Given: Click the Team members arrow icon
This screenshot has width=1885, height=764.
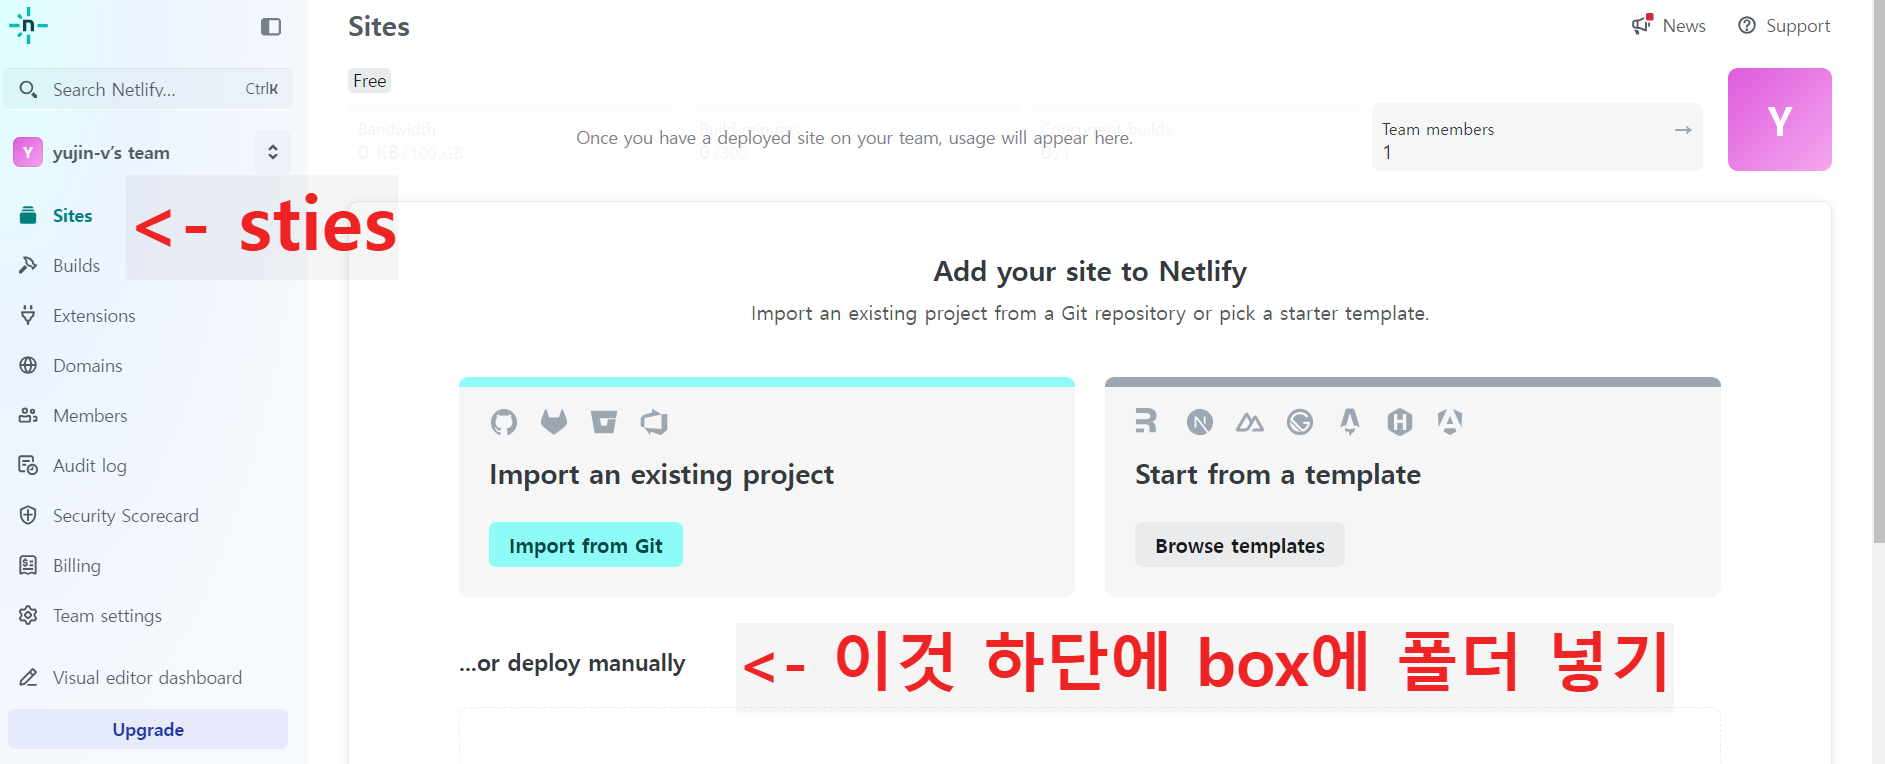Looking at the screenshot, I should tap(1683, 130).
